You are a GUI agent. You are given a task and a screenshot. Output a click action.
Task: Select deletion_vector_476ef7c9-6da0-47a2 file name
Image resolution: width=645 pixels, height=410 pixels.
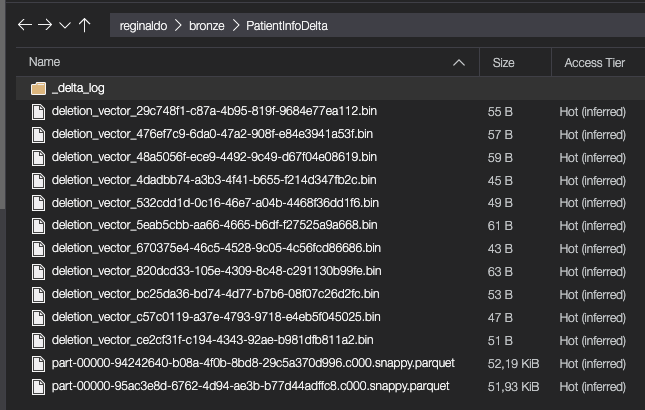point(212,134)
